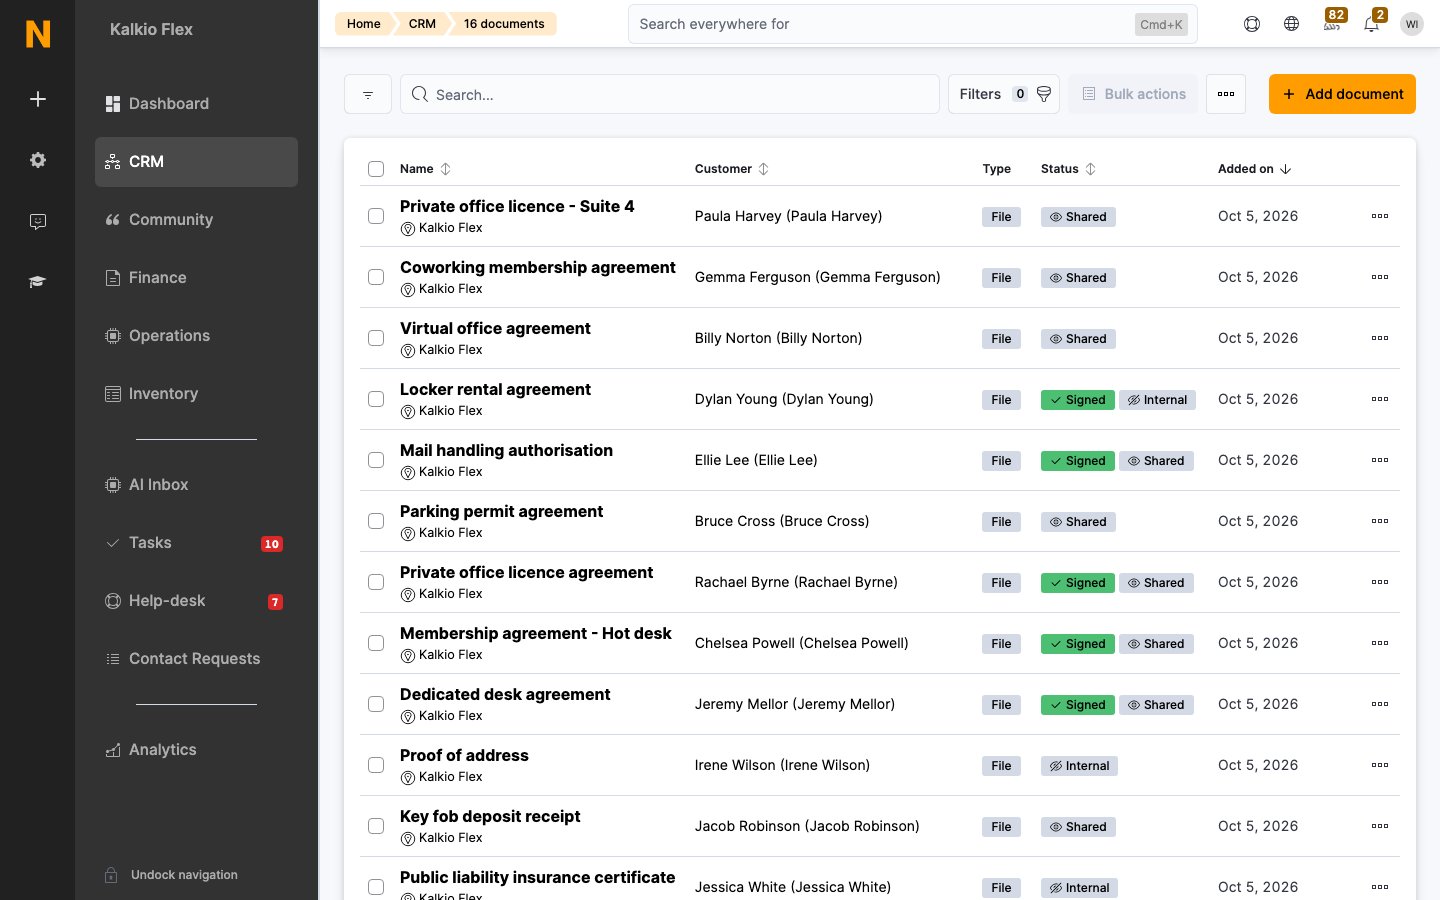1440x900 pixels.
Task: Open row actions for Locker rental agreement
Action: coord(1380,399)
